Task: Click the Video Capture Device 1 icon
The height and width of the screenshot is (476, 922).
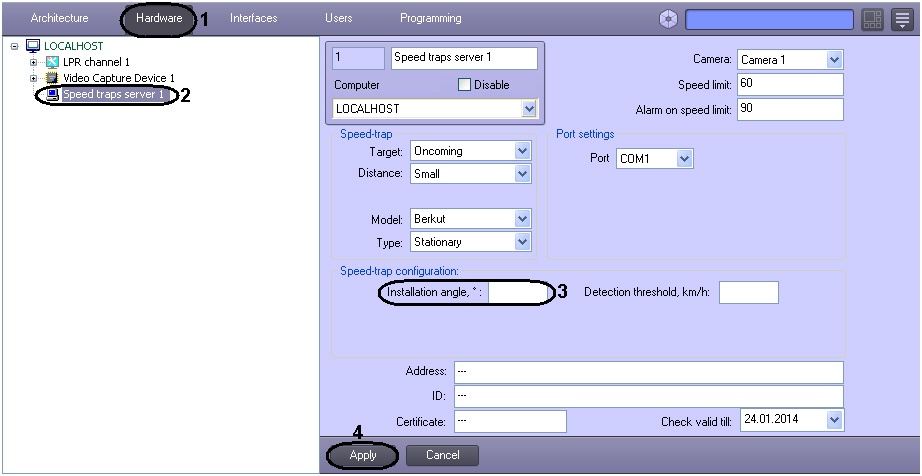Action: [52, 78]
